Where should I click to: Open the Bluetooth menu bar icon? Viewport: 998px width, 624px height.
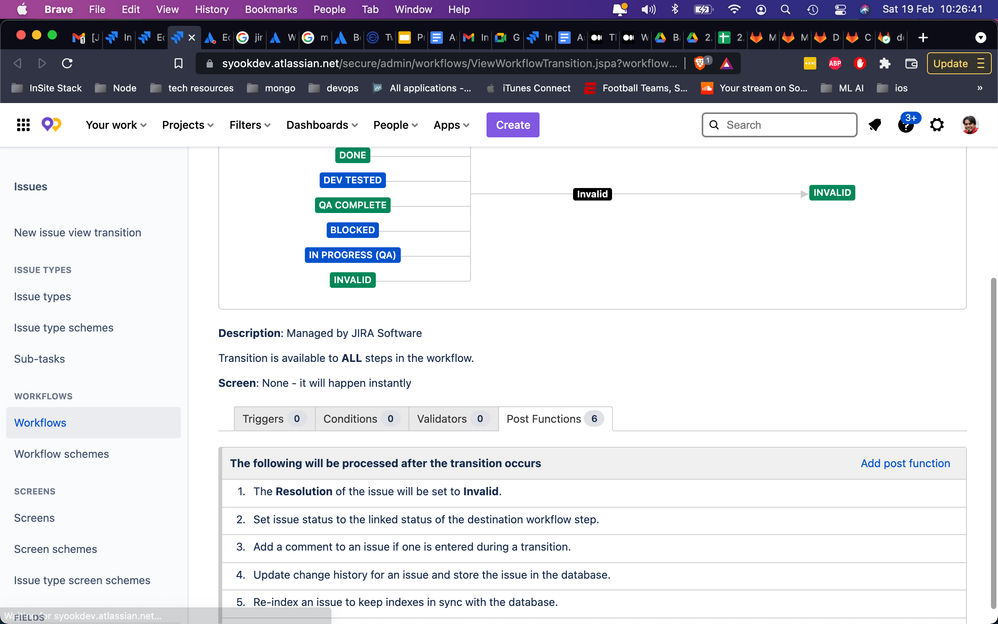[x=675, y=10]
